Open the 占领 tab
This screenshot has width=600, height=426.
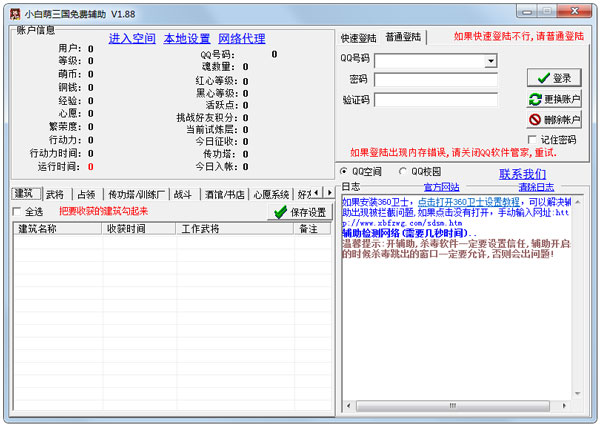coord(86,194)
